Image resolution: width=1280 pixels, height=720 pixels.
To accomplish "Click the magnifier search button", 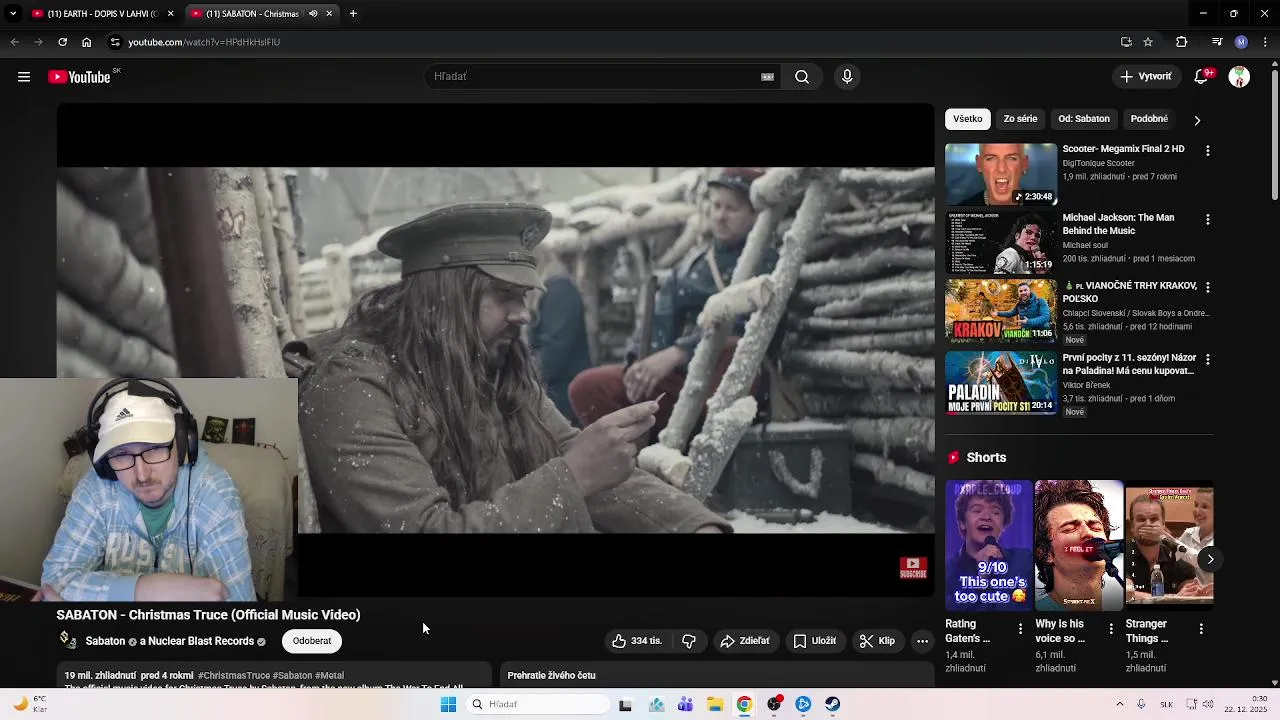I will (x=802, y=77).
